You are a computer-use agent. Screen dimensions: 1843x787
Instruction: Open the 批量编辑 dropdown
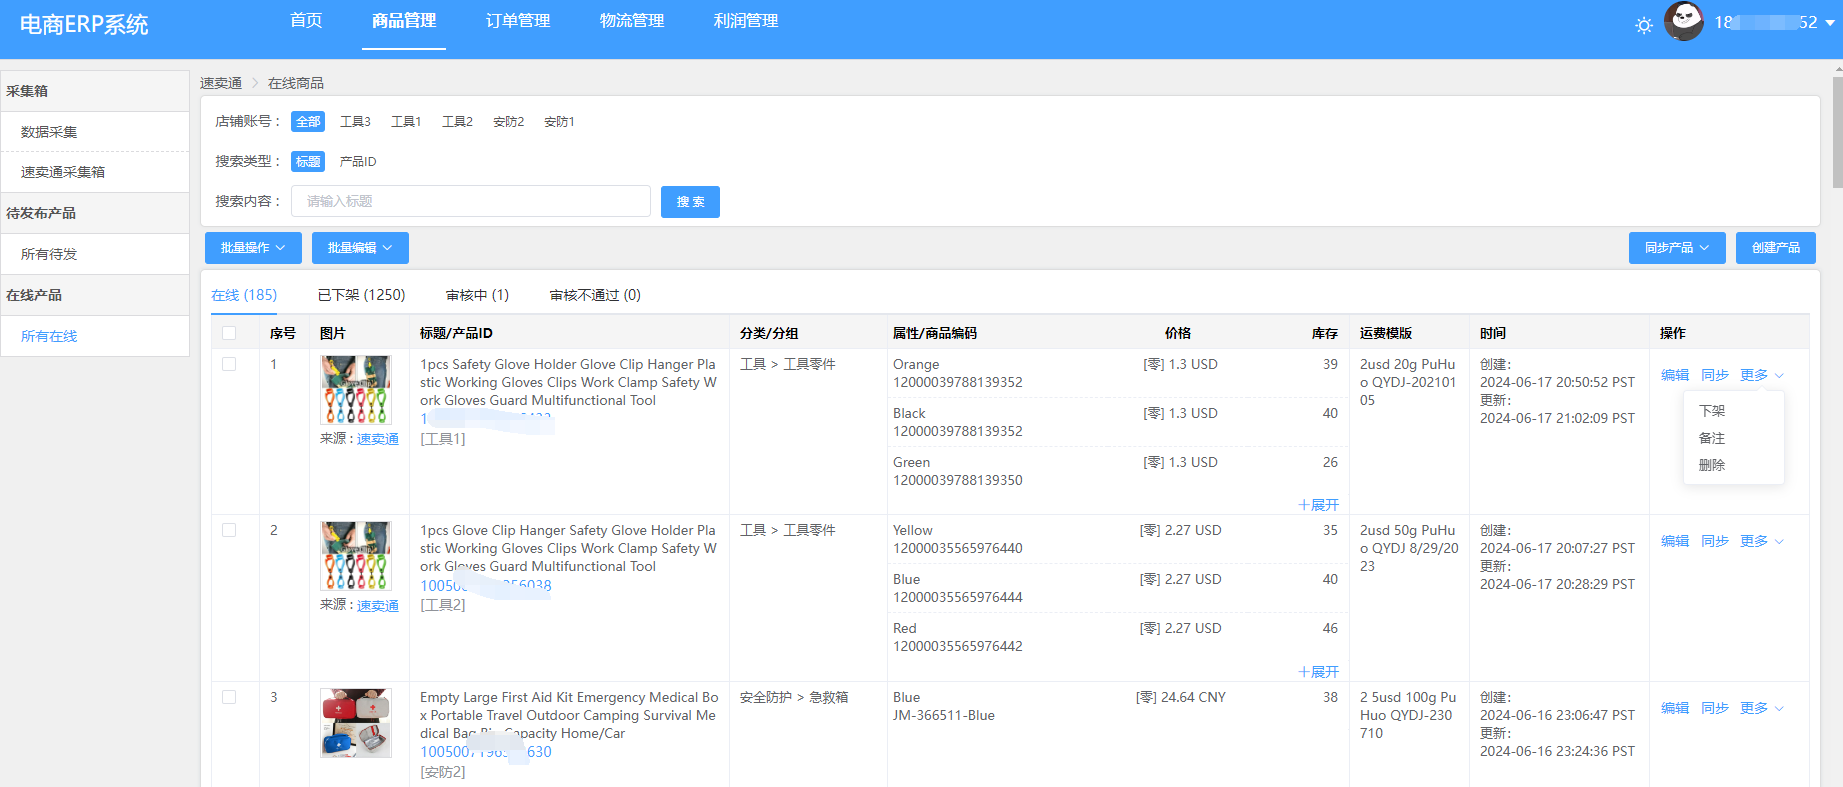(360, 248)
